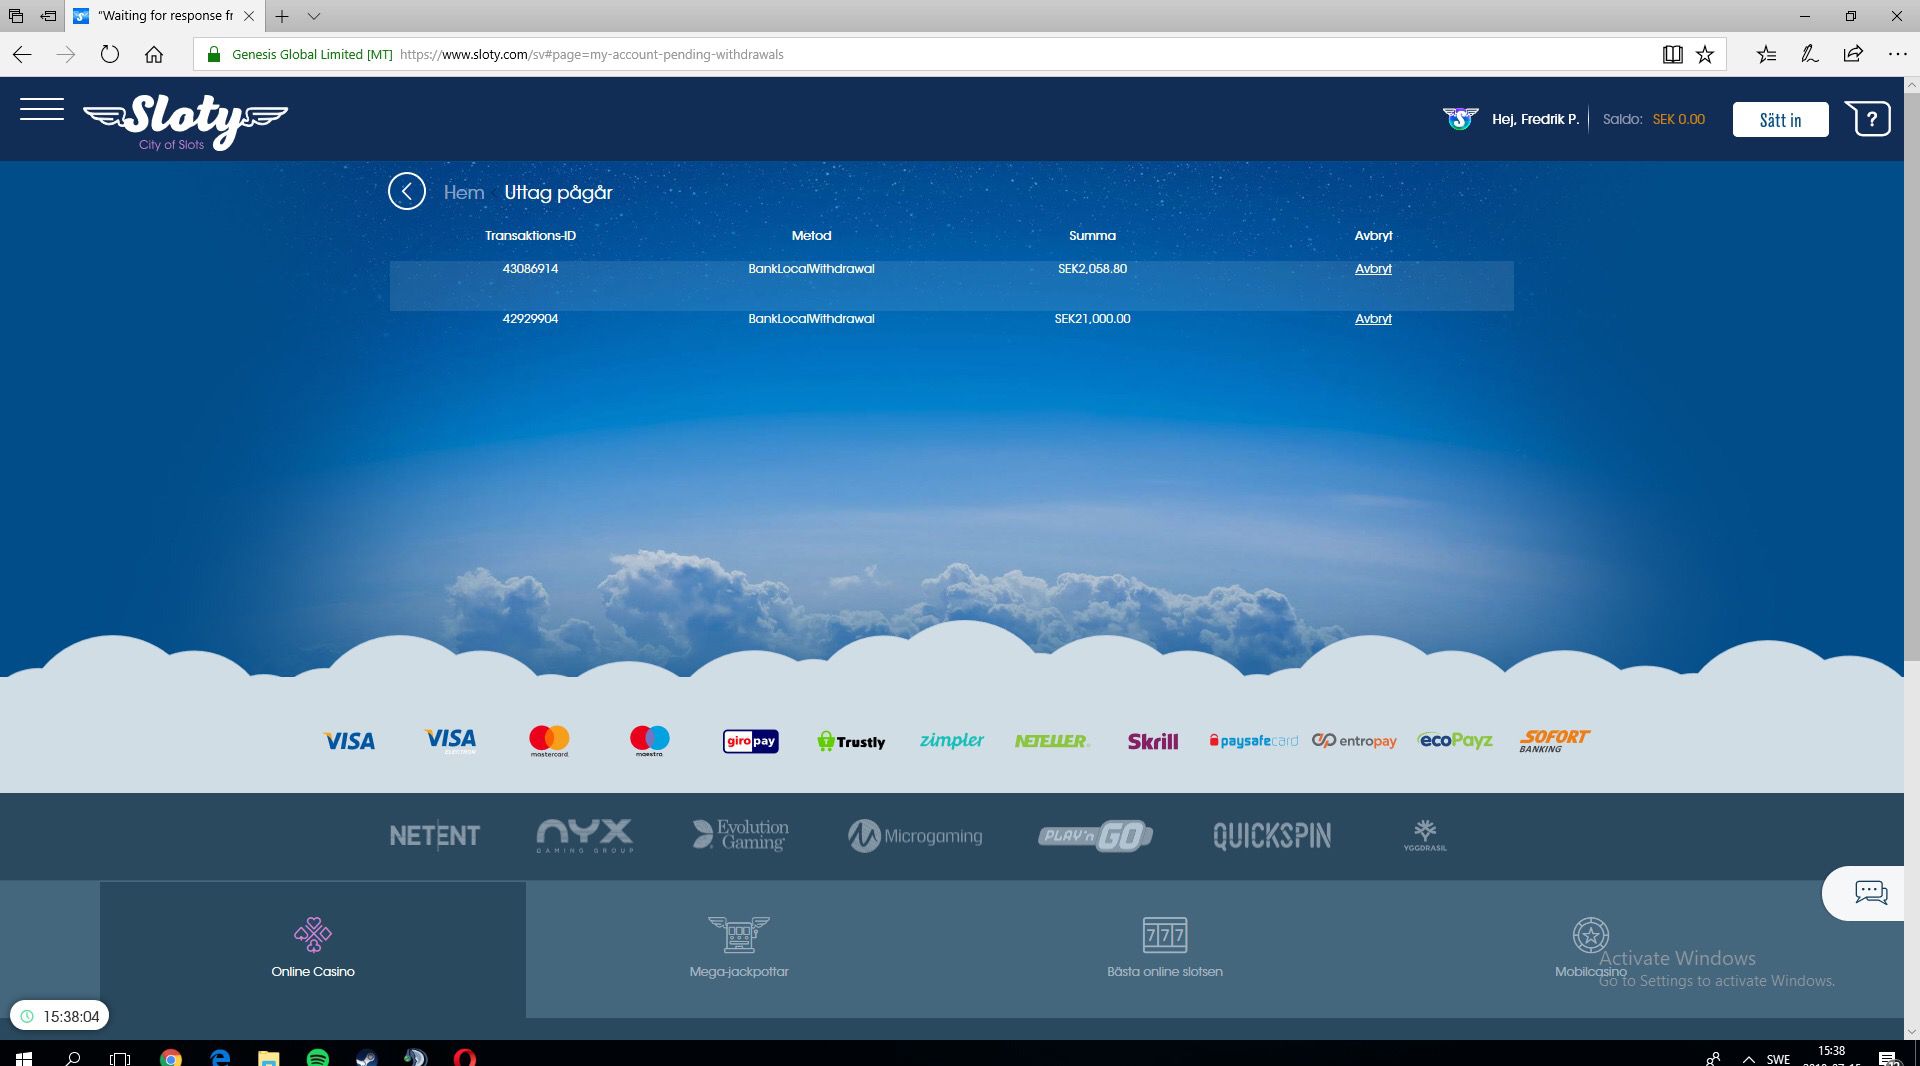
Task: Open reading view book icon
Action: [1672, 54]
